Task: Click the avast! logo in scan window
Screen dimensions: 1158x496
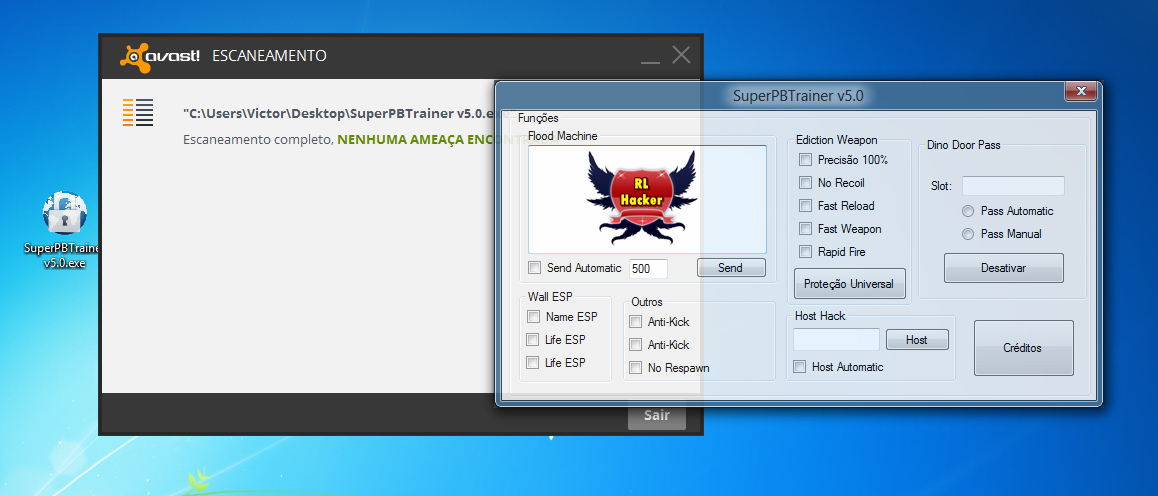Action: [x=160, y=57]
